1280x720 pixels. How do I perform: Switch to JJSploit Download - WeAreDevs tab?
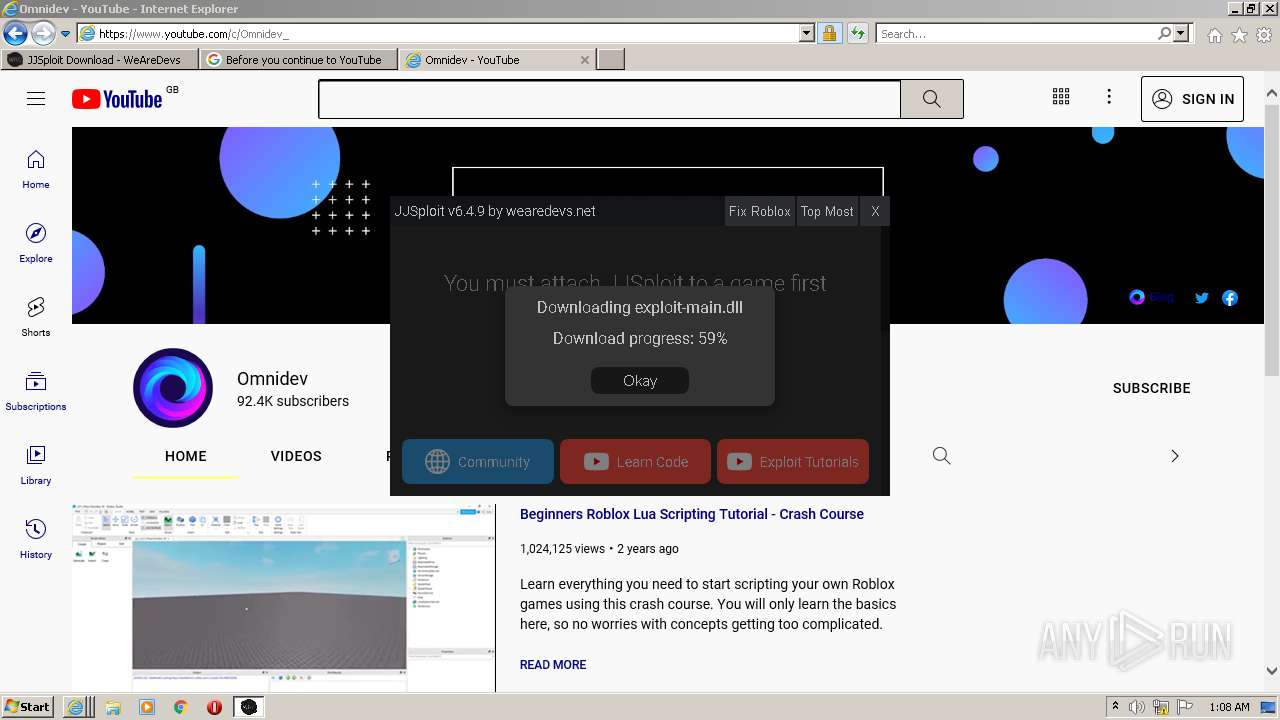101,60
